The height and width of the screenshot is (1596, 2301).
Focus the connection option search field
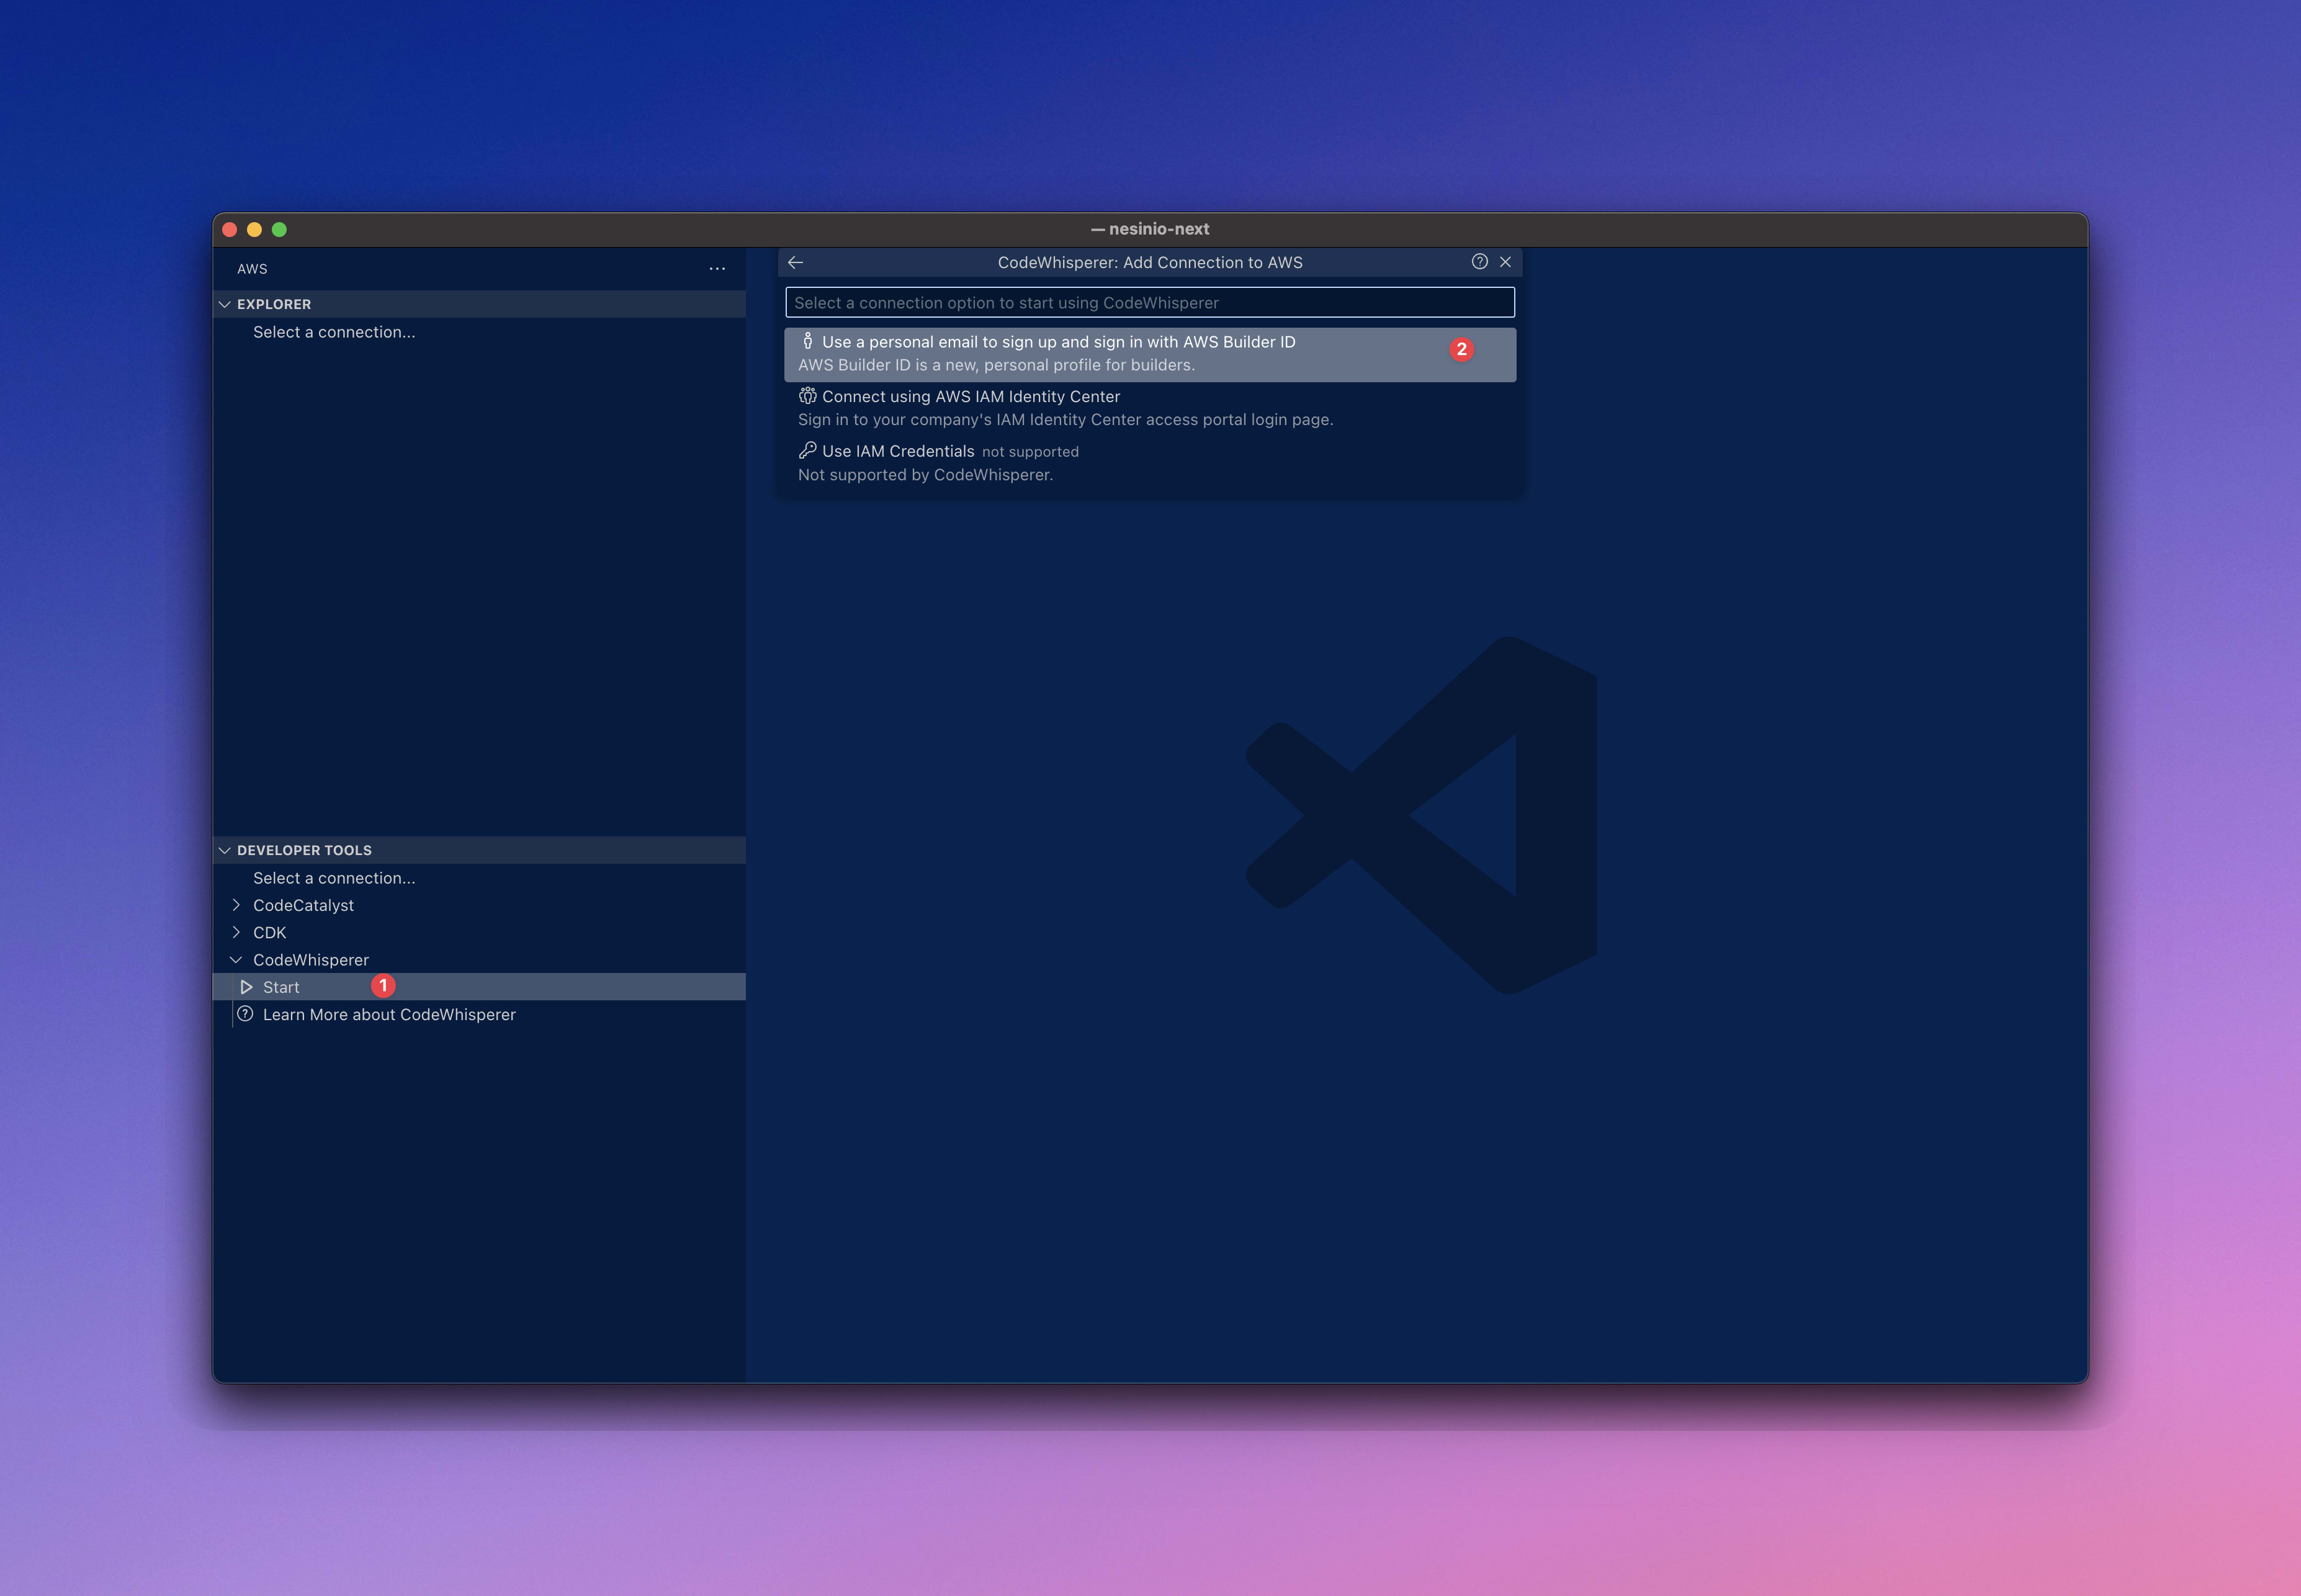[x=1150, y=303]
